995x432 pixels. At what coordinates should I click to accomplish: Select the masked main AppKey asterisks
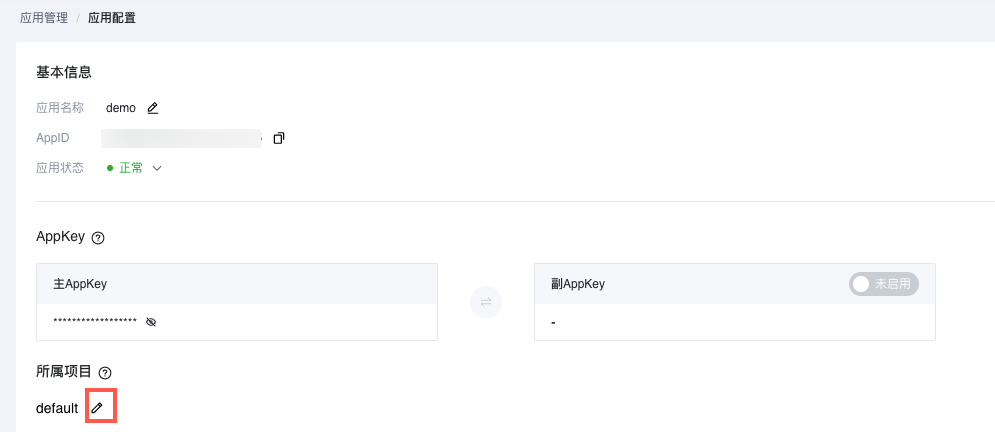[x=95, y=322]
